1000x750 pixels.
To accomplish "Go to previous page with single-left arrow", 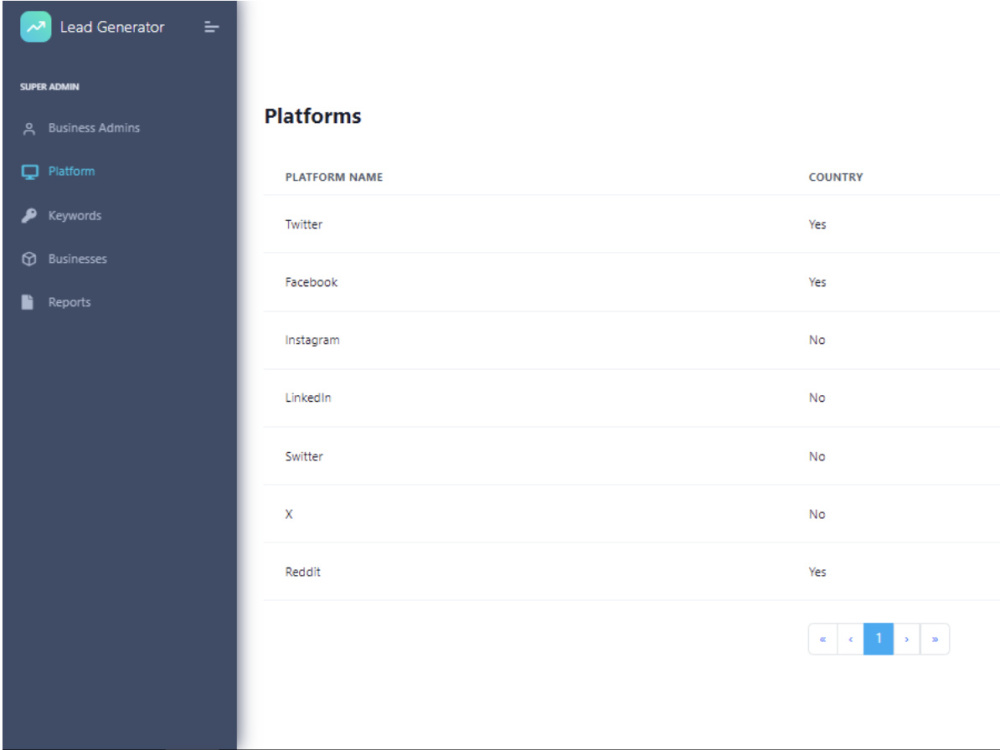I will point(850,639).
